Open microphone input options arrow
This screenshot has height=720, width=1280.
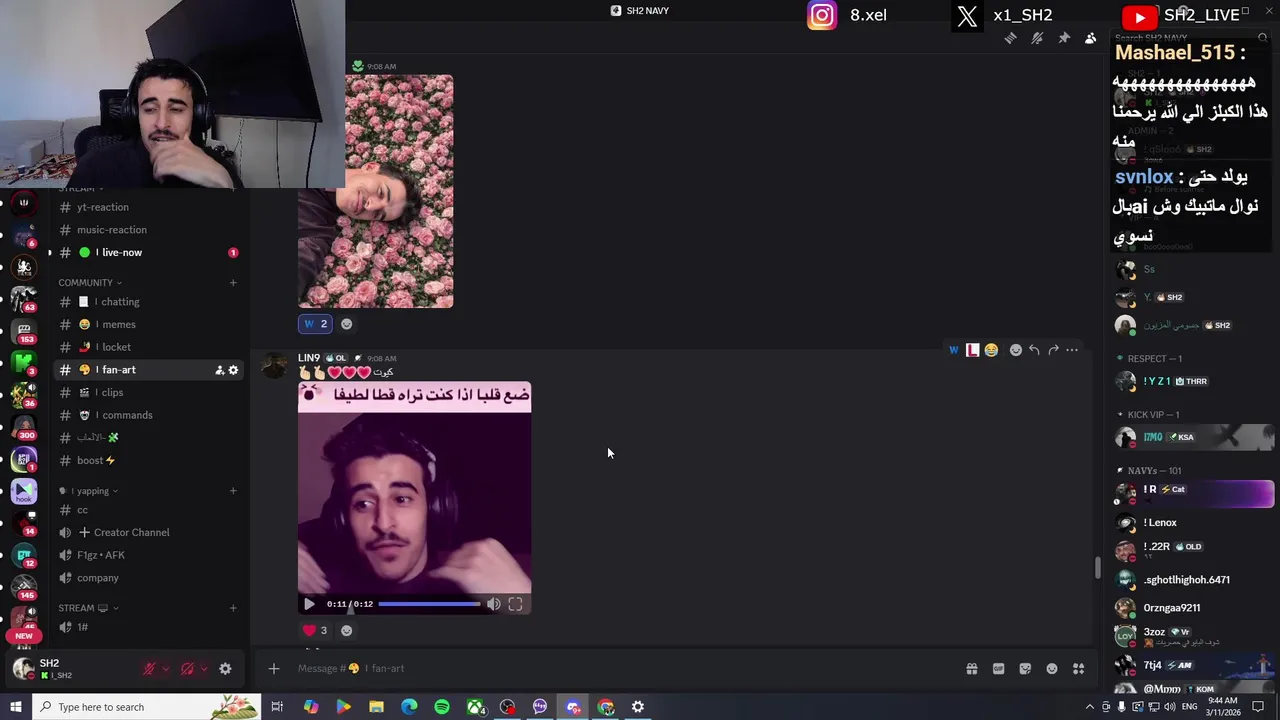[x=165, y=669]
